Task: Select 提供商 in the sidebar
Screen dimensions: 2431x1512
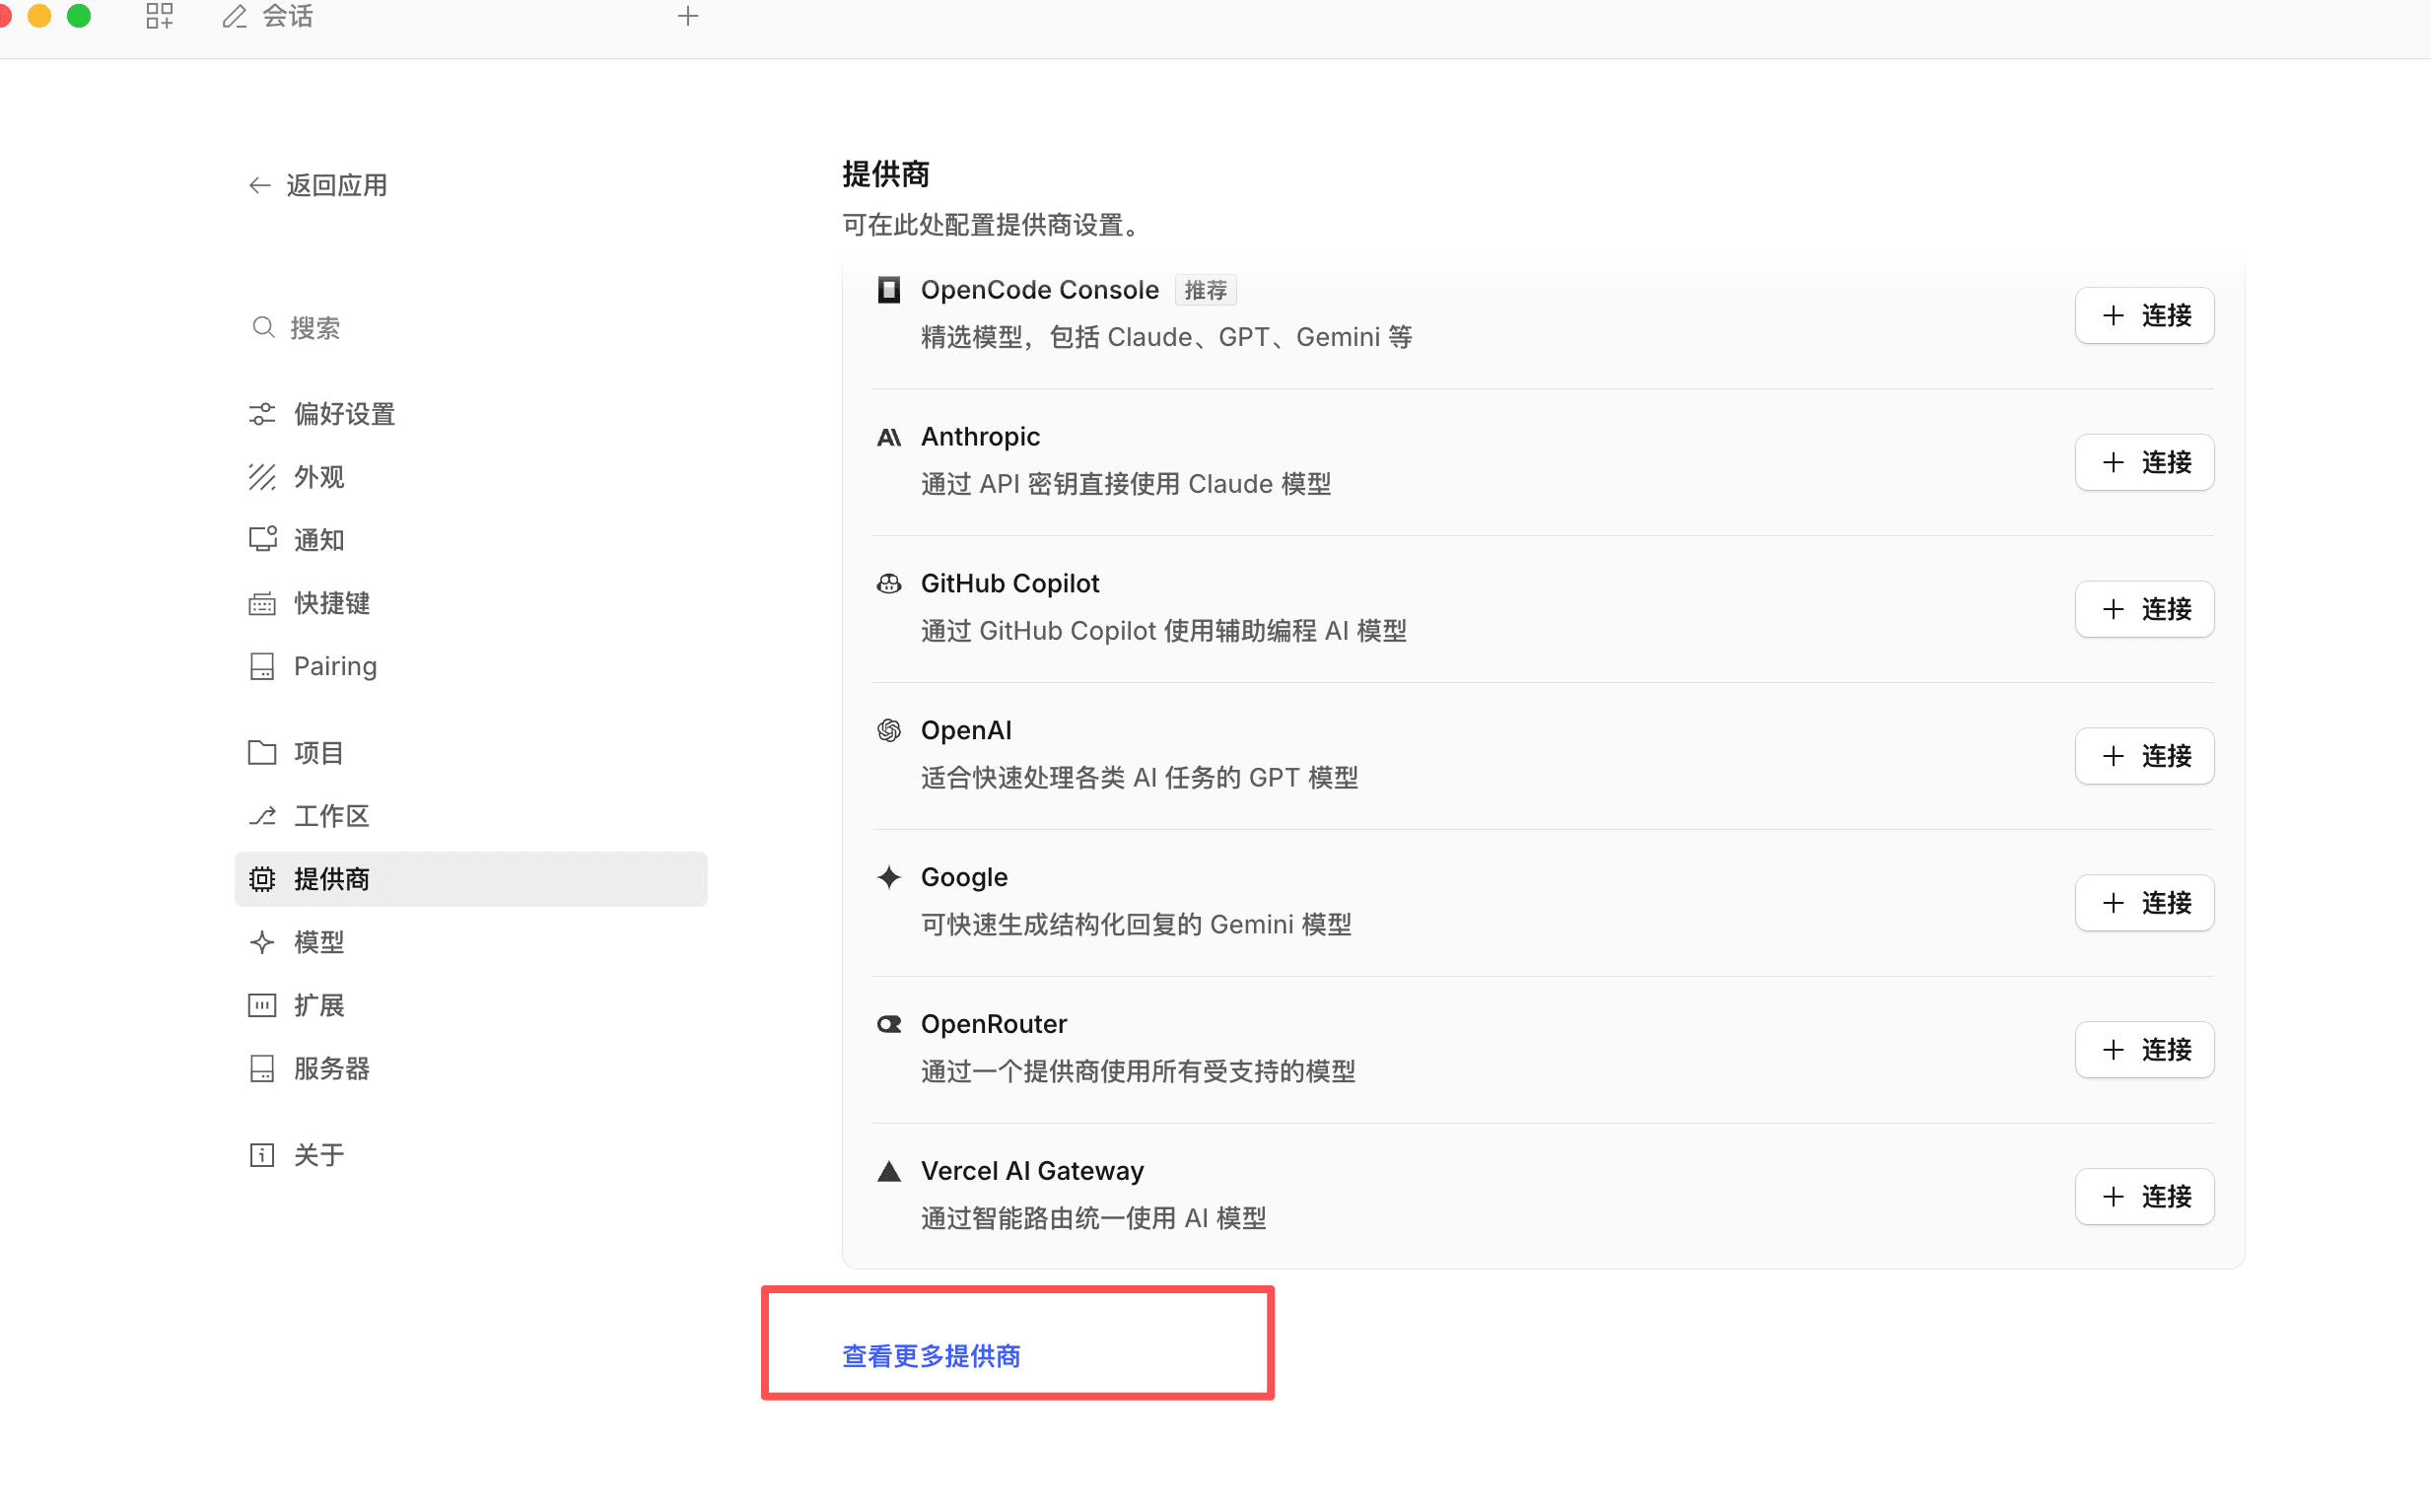Action: click(x=470, y=879)
